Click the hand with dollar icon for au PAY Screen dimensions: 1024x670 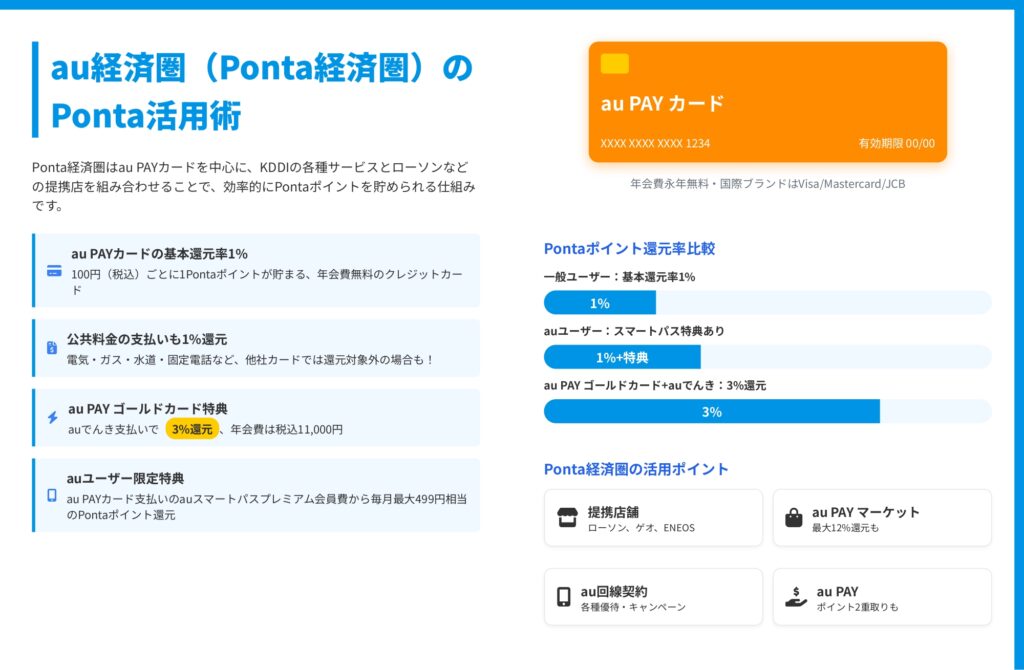(x=796, y=597)
